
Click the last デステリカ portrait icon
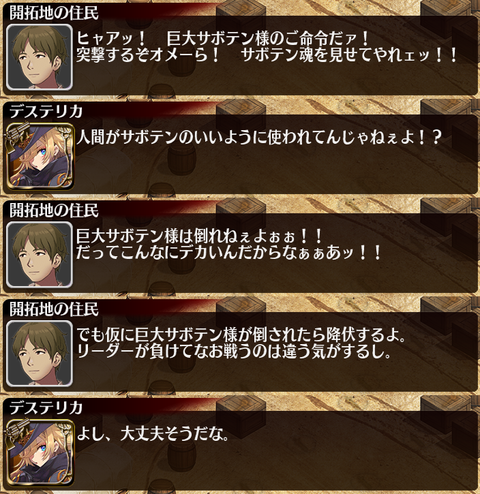tap(39, 452)
